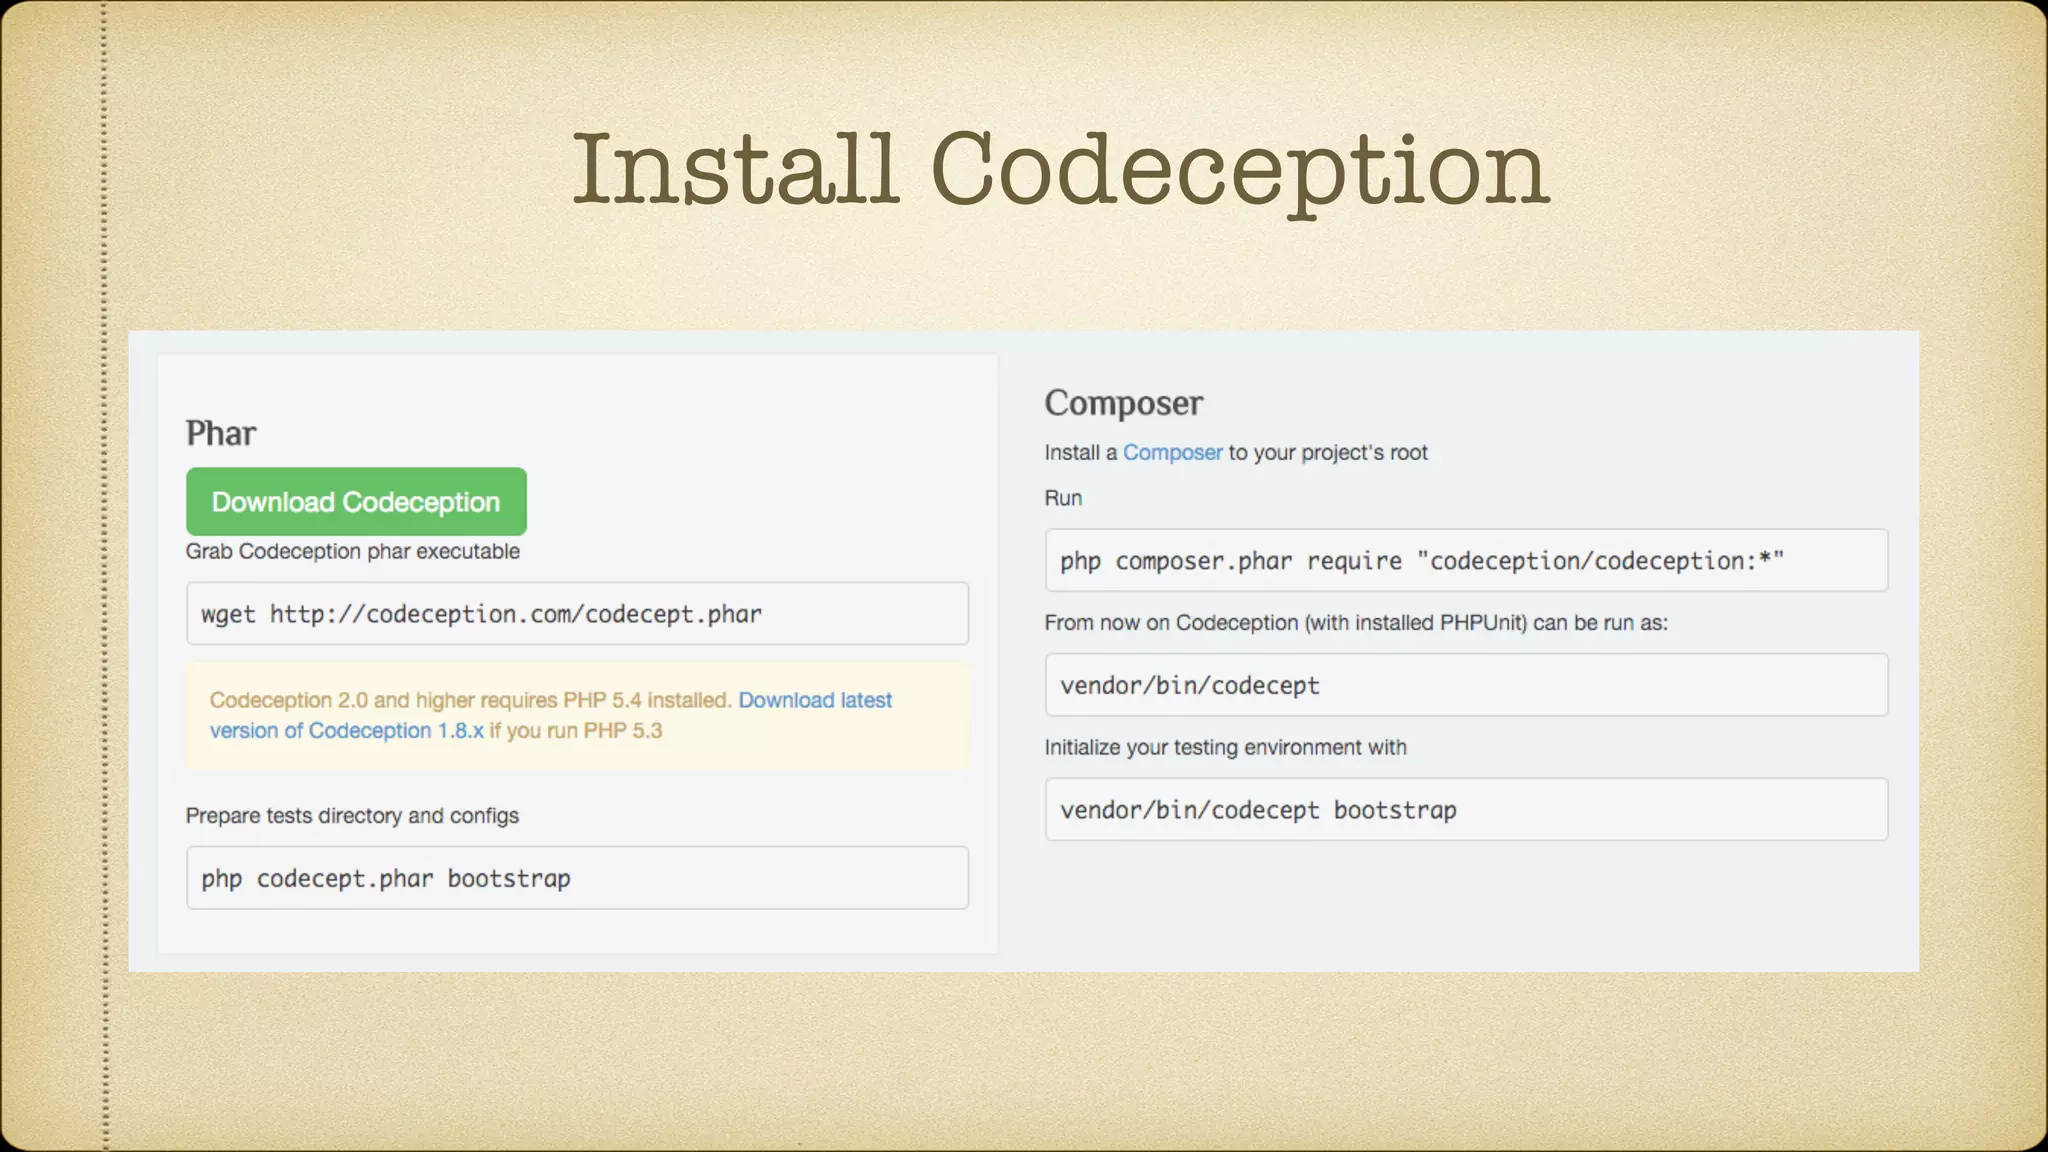Select the php codecept.phar bootstrap command

[x=576, y=878]
